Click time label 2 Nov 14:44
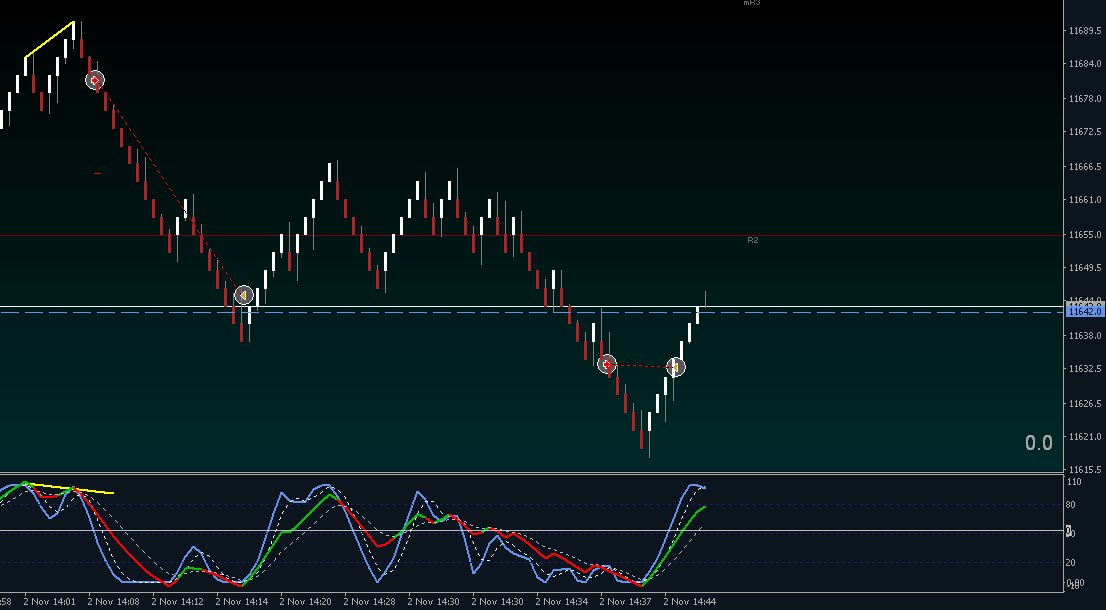The width and height of the screenshot is (1106, 610). tap(690, 602)
